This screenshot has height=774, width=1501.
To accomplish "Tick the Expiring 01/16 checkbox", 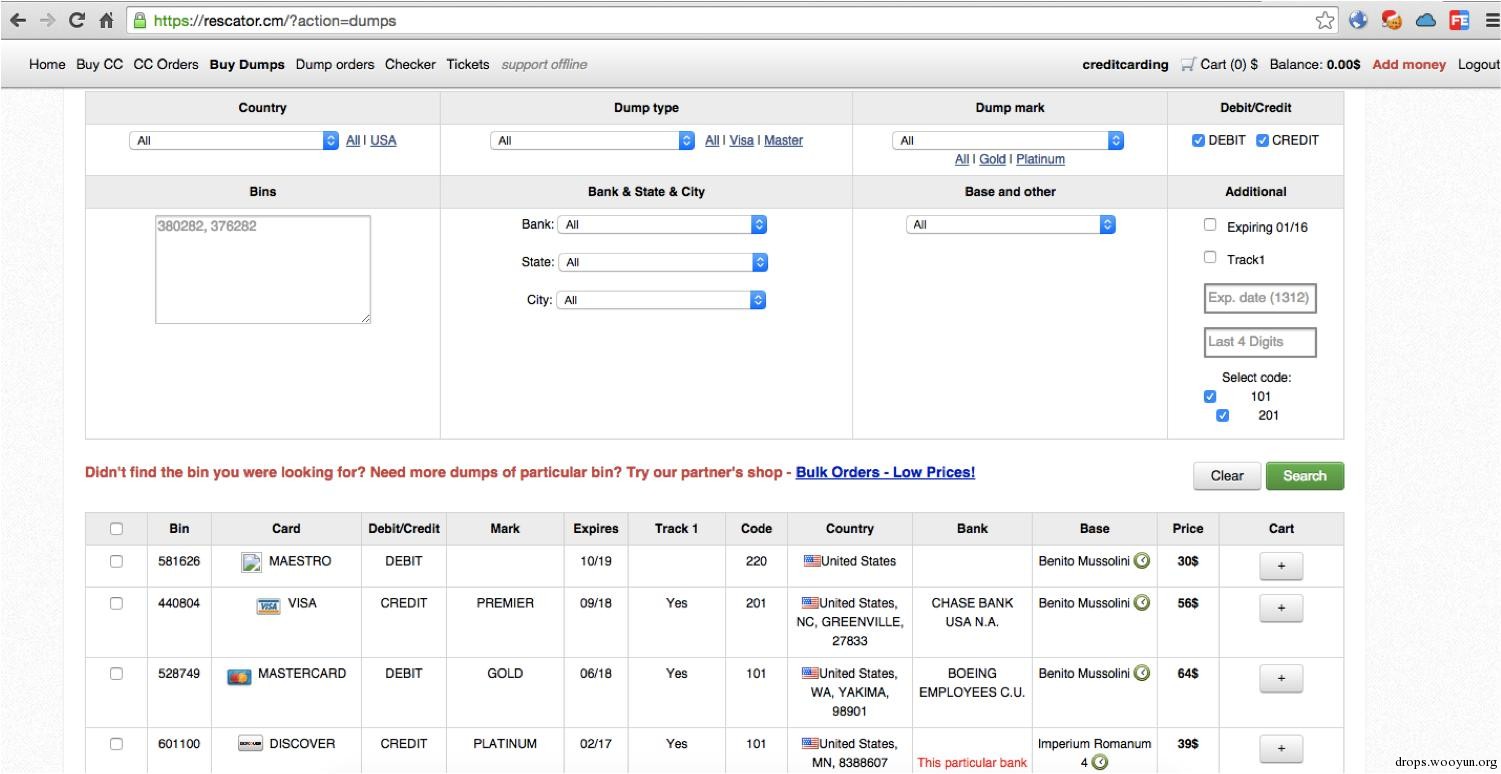I will pos(1210,225).
